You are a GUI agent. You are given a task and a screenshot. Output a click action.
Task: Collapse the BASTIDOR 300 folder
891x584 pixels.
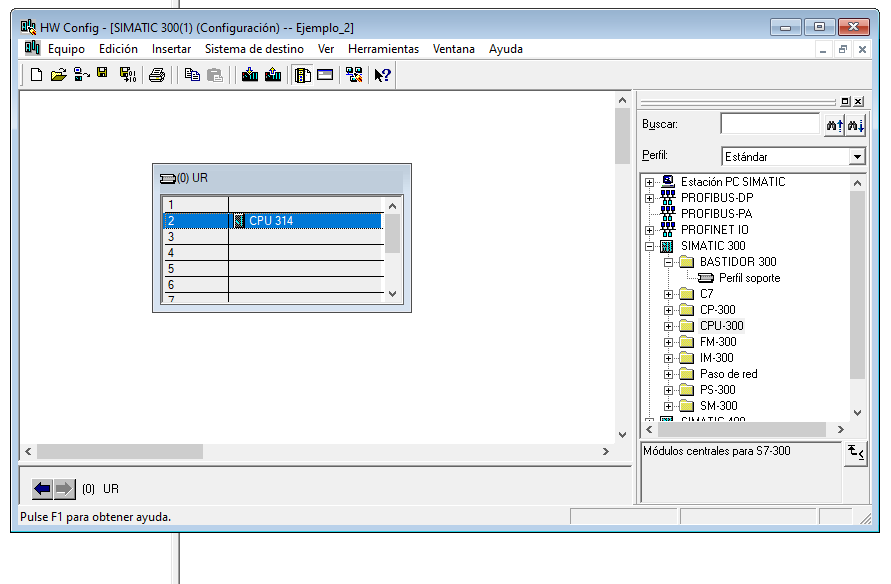668,262
